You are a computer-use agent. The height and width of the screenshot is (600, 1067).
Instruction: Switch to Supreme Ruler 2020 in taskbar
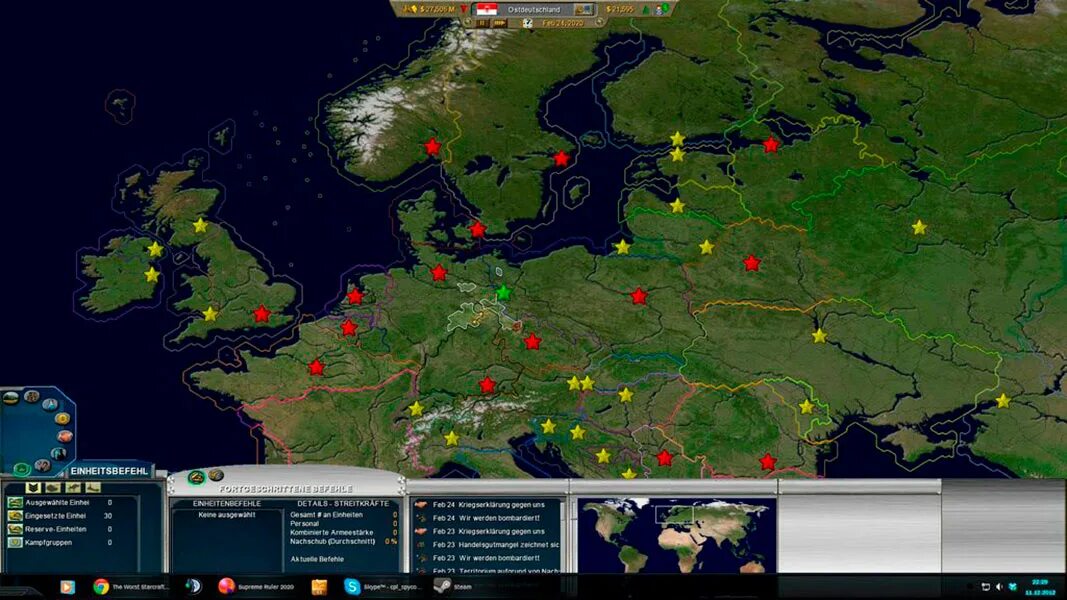tap(256, 587)
